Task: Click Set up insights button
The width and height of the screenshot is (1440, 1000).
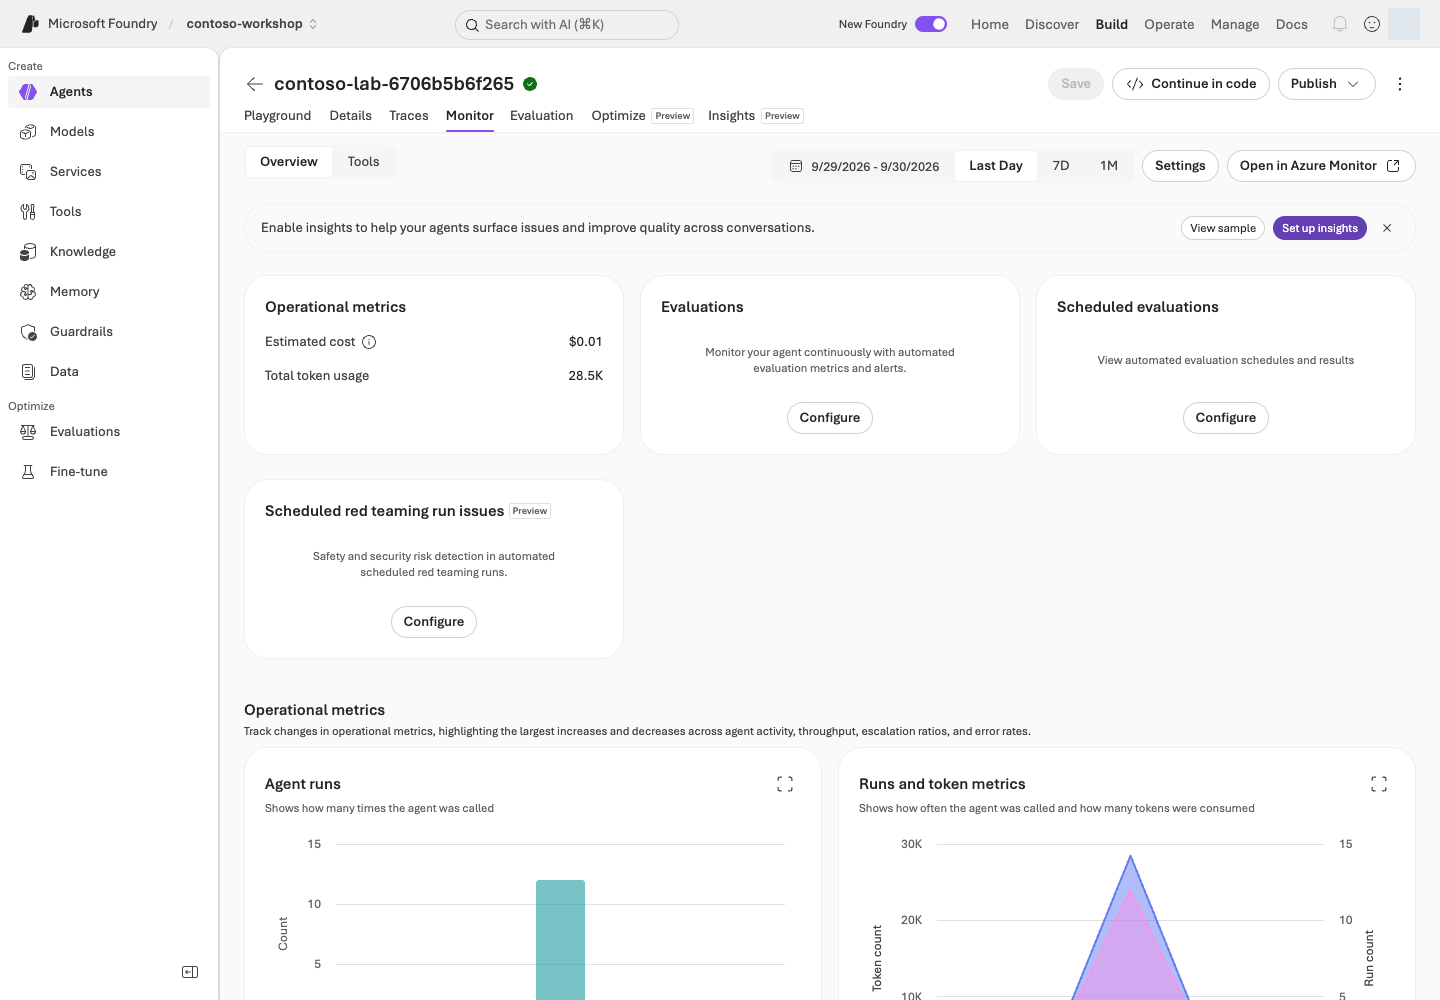Action: 1320,228
